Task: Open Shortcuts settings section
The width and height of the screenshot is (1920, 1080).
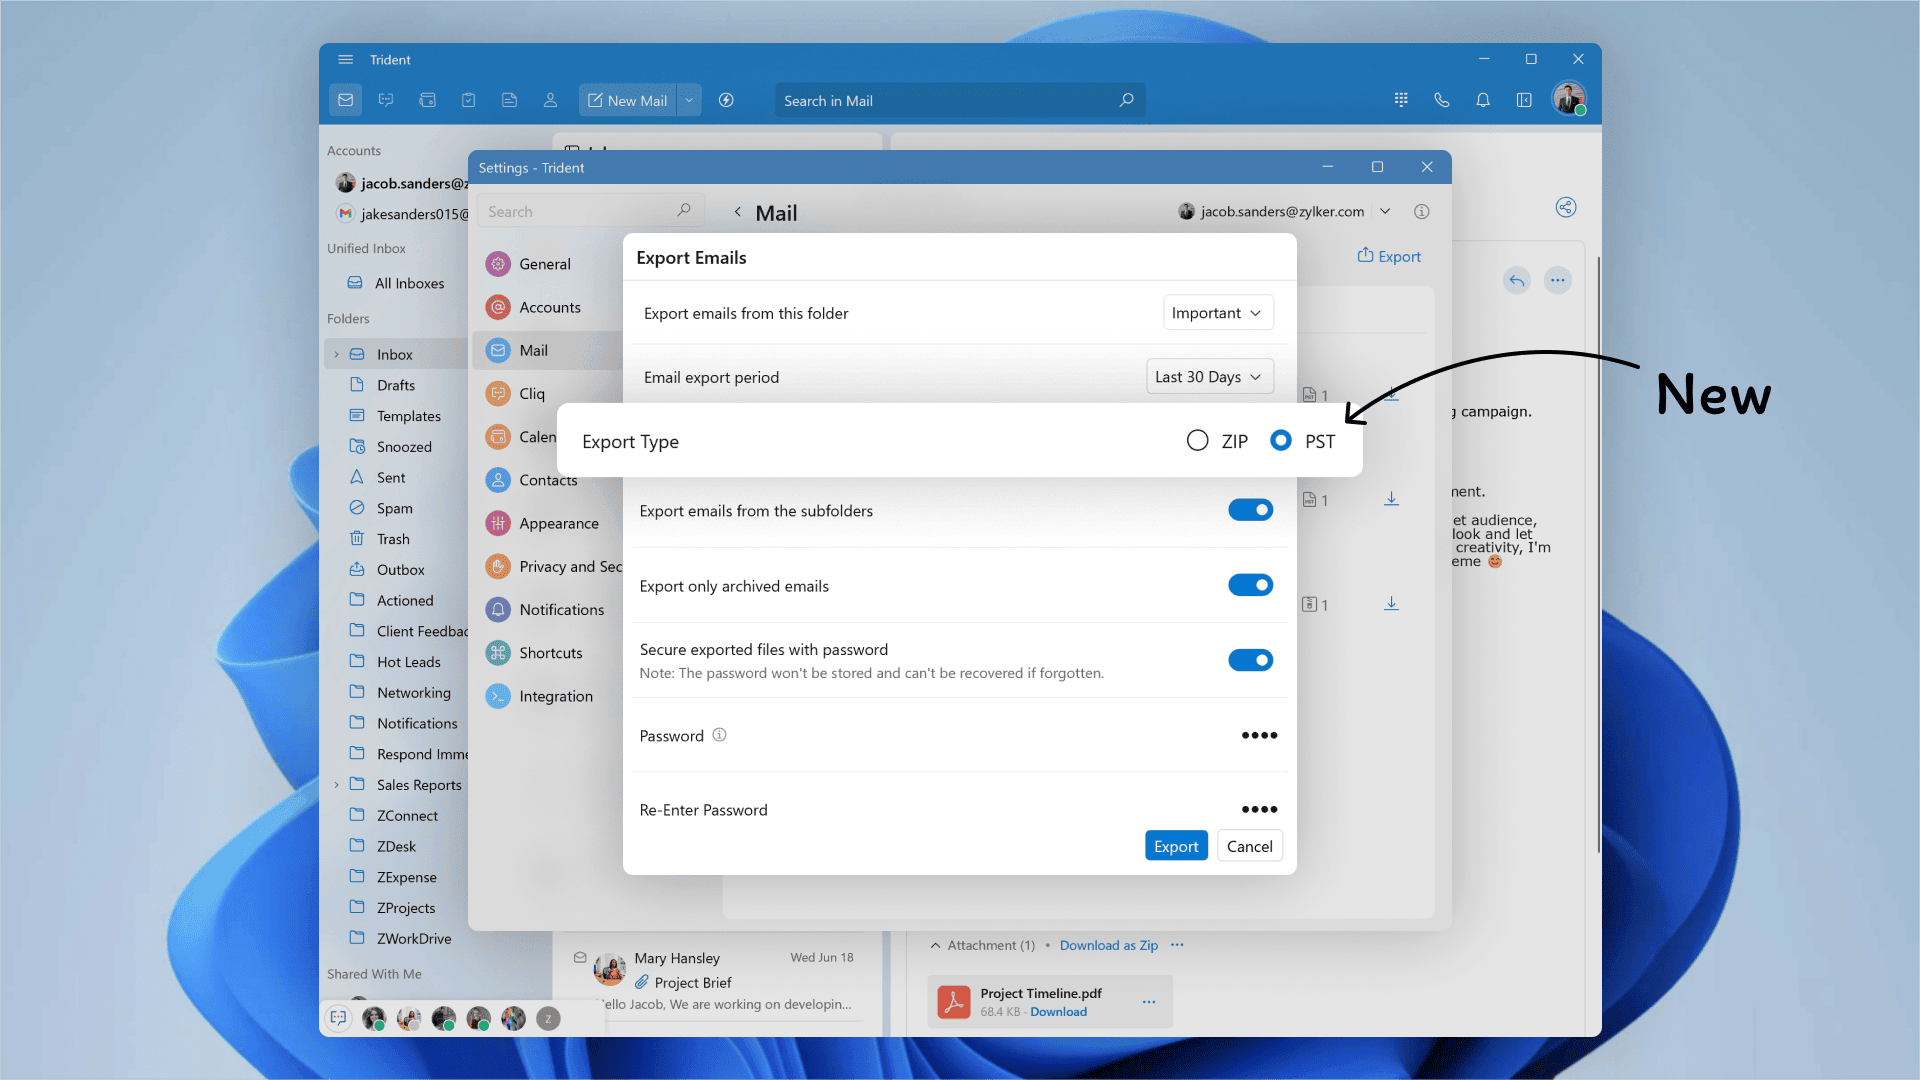Action: pos(546,653)
